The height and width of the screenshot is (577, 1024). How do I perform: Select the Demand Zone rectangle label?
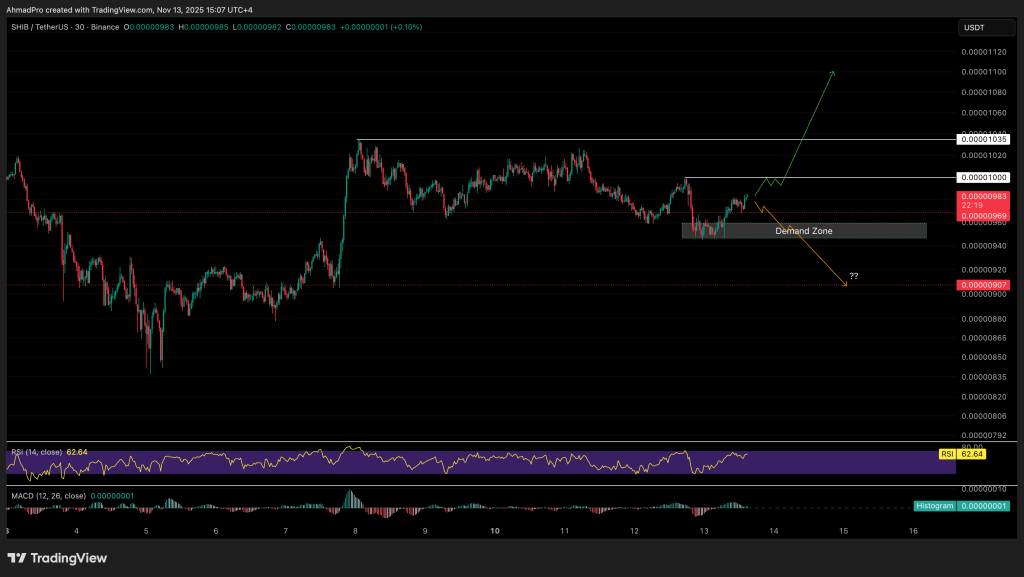coord(803,231)
